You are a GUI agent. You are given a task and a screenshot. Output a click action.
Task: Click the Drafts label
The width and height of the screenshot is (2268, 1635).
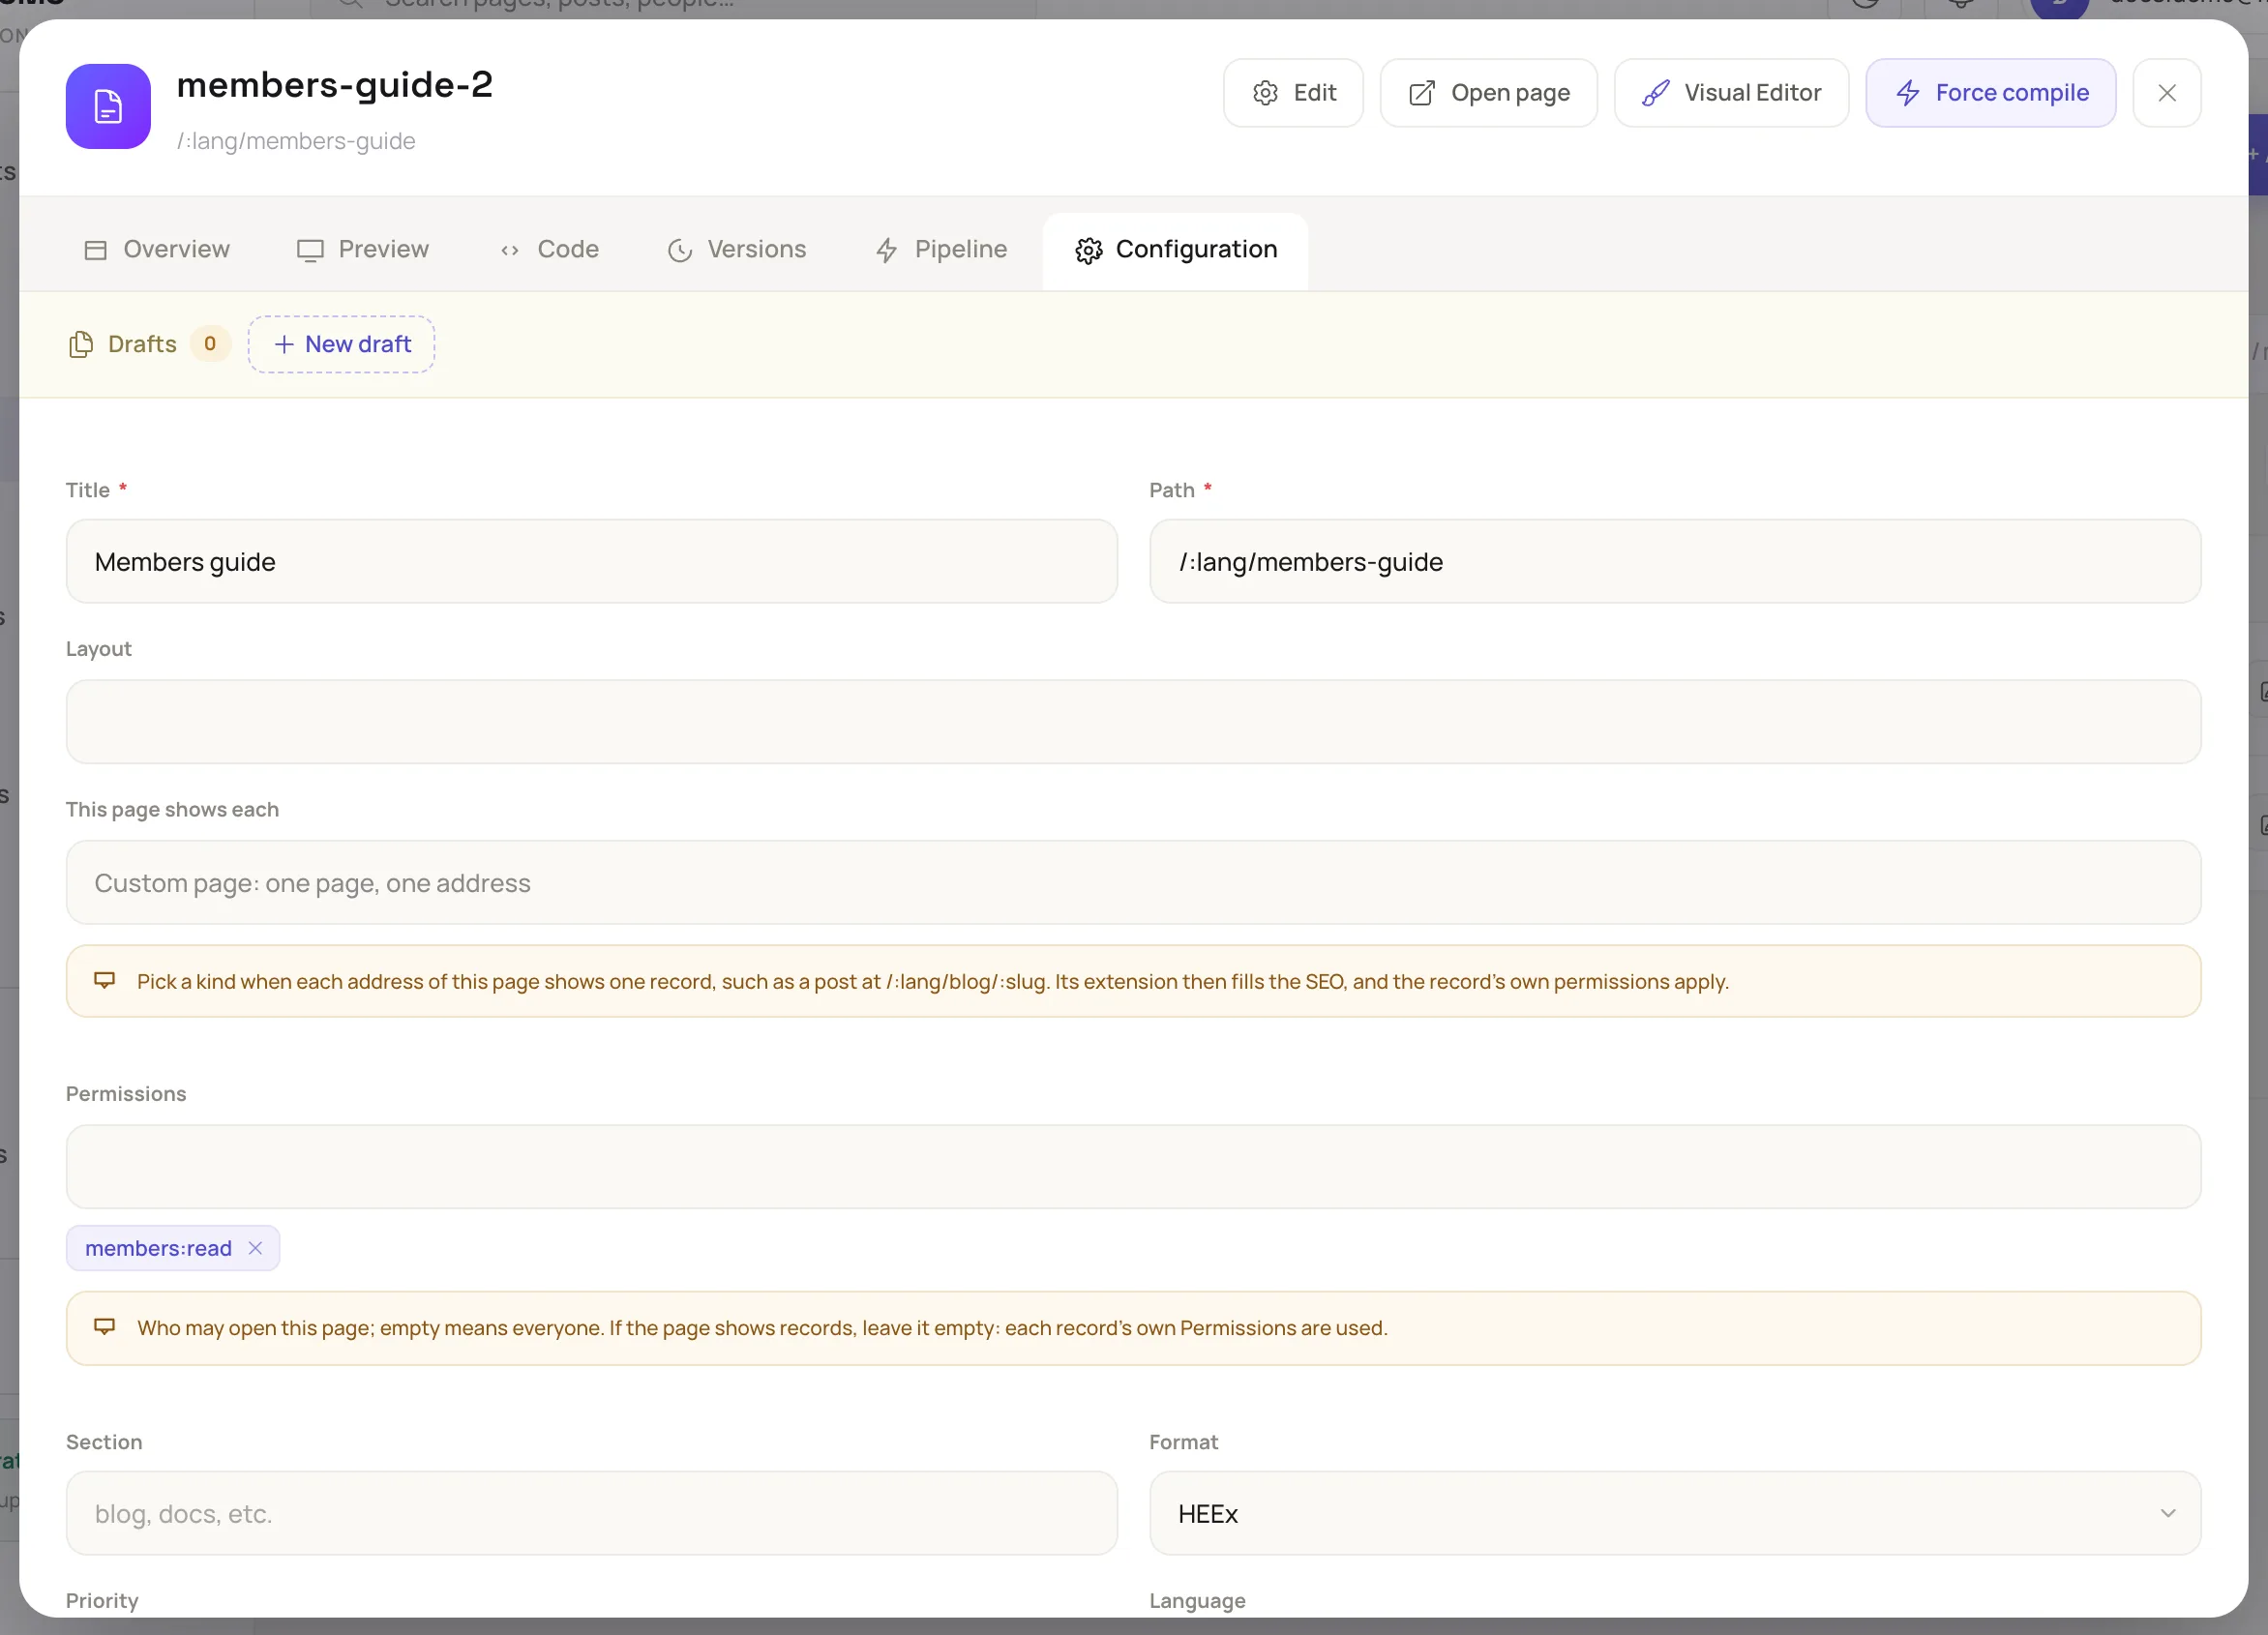pyautogui.click(x=142, y=344)
